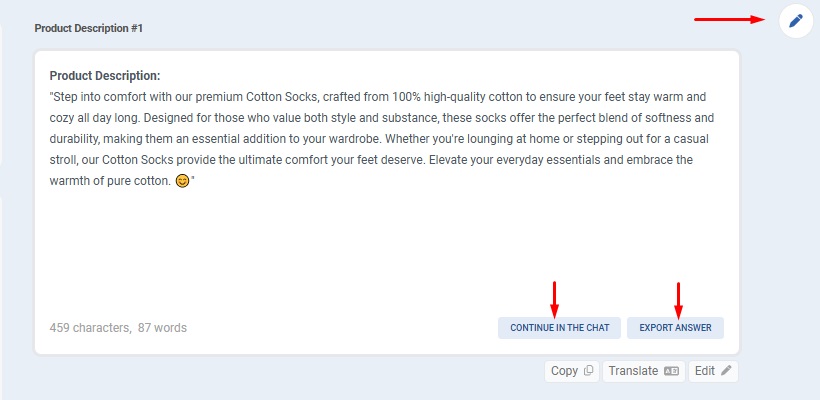Click the red arrow above Export Answer
The height and width of the screenshot is (400, 820).
(678, 297)
